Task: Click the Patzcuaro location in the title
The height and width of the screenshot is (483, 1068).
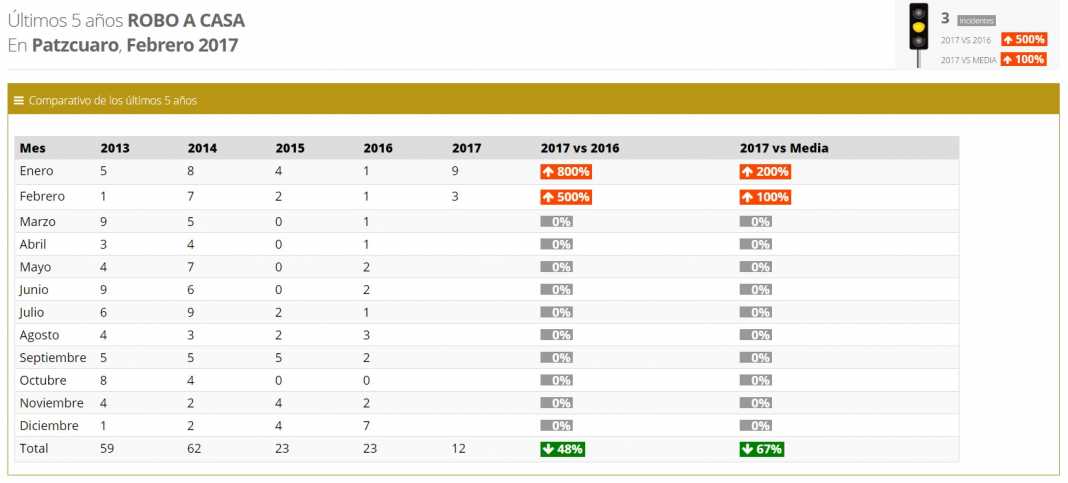Action: pos(73,45)
